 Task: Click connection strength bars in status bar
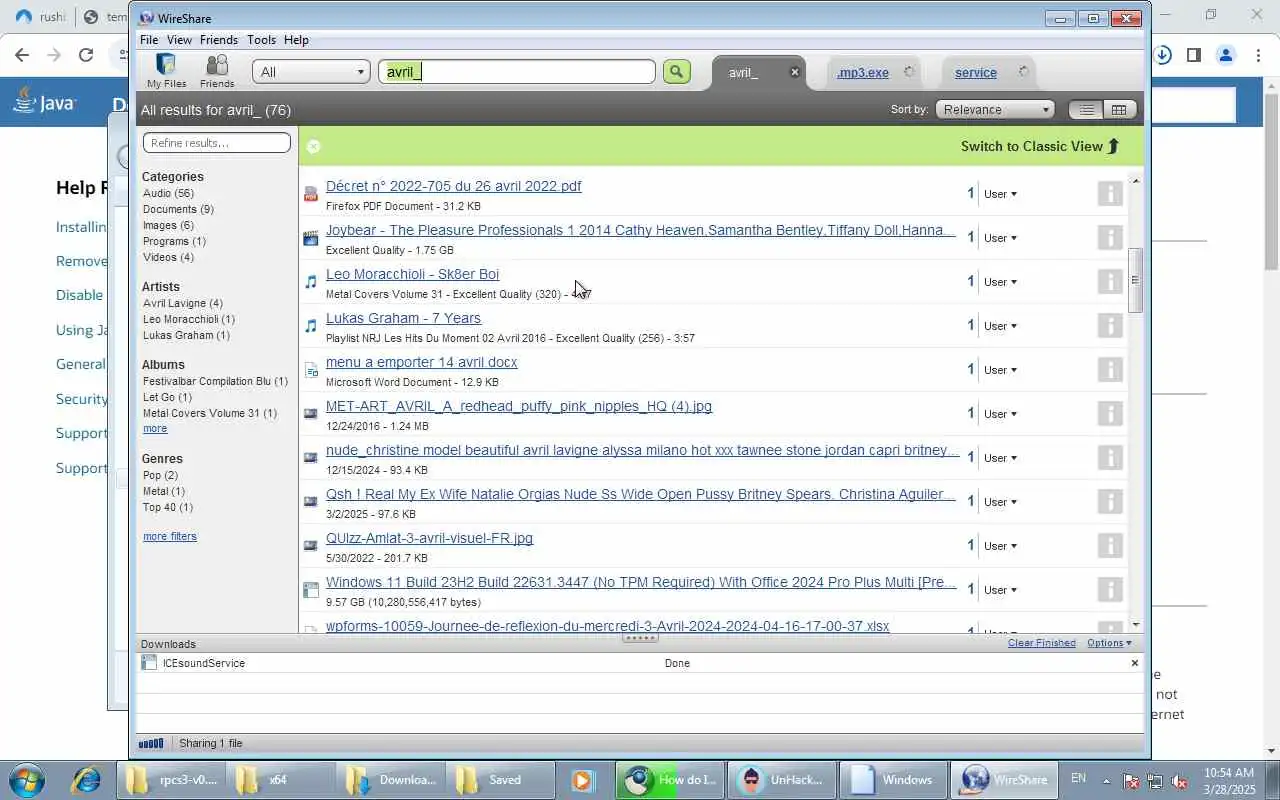click(150, 743)
